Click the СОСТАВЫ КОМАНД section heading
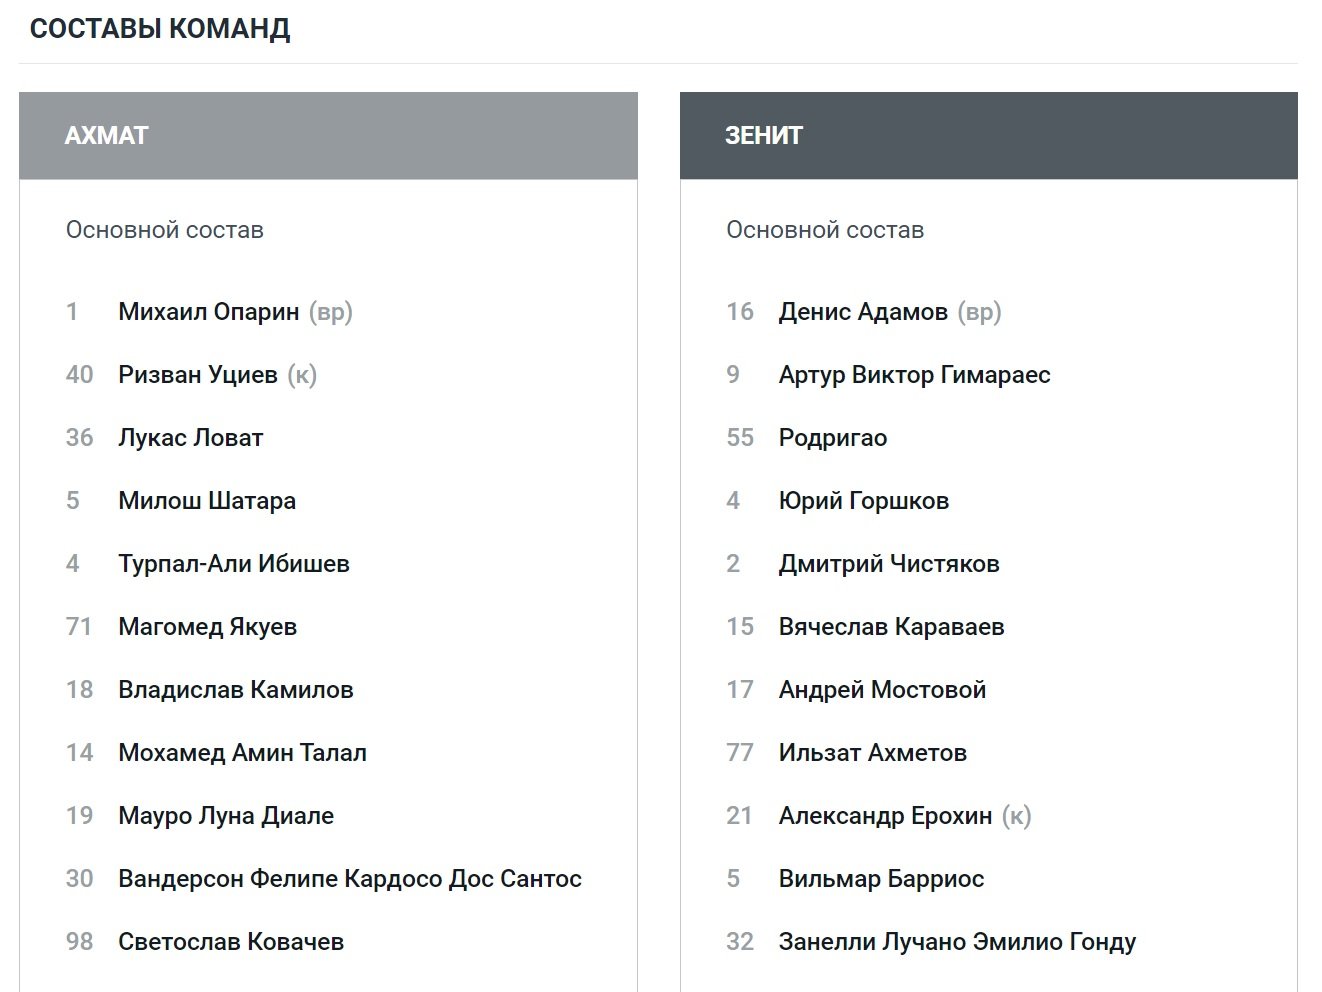 tap(160, 28)
